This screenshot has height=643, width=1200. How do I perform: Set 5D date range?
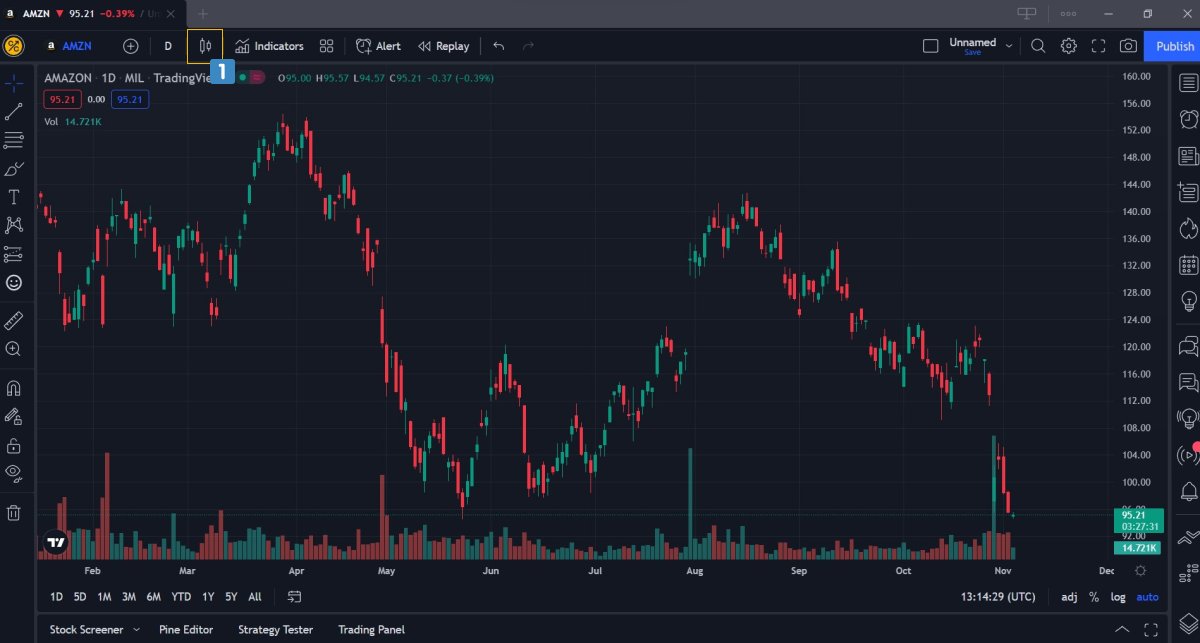pos(80,597)
